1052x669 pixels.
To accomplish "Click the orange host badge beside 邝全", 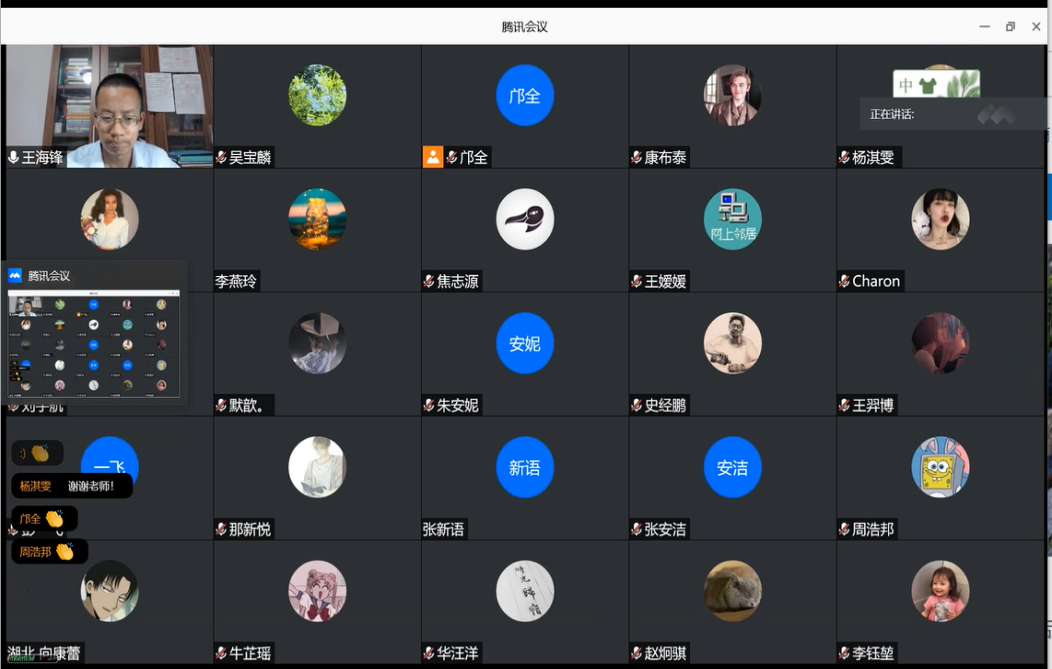I will [433, 157].
